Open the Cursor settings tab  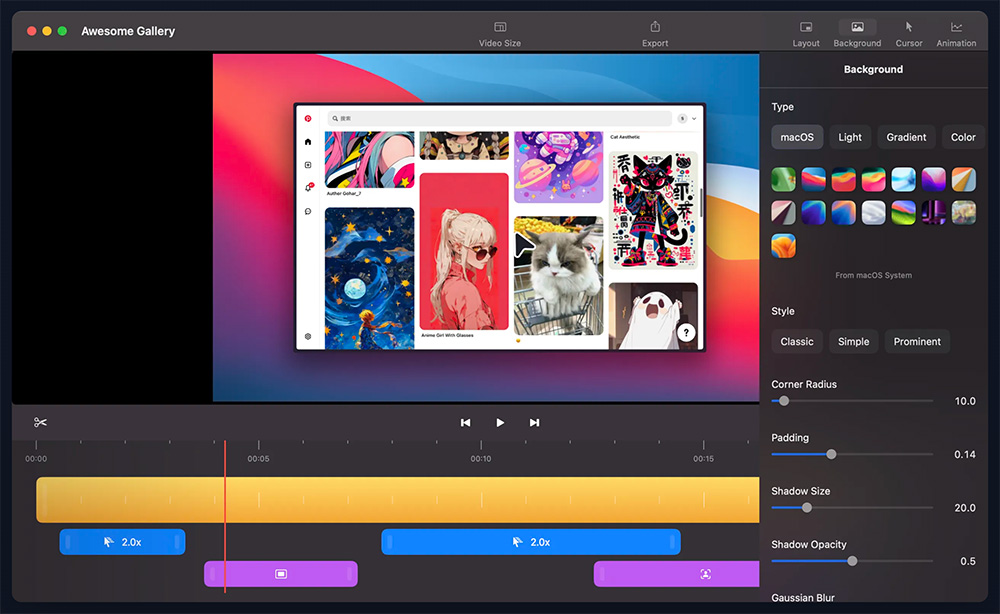908,34
